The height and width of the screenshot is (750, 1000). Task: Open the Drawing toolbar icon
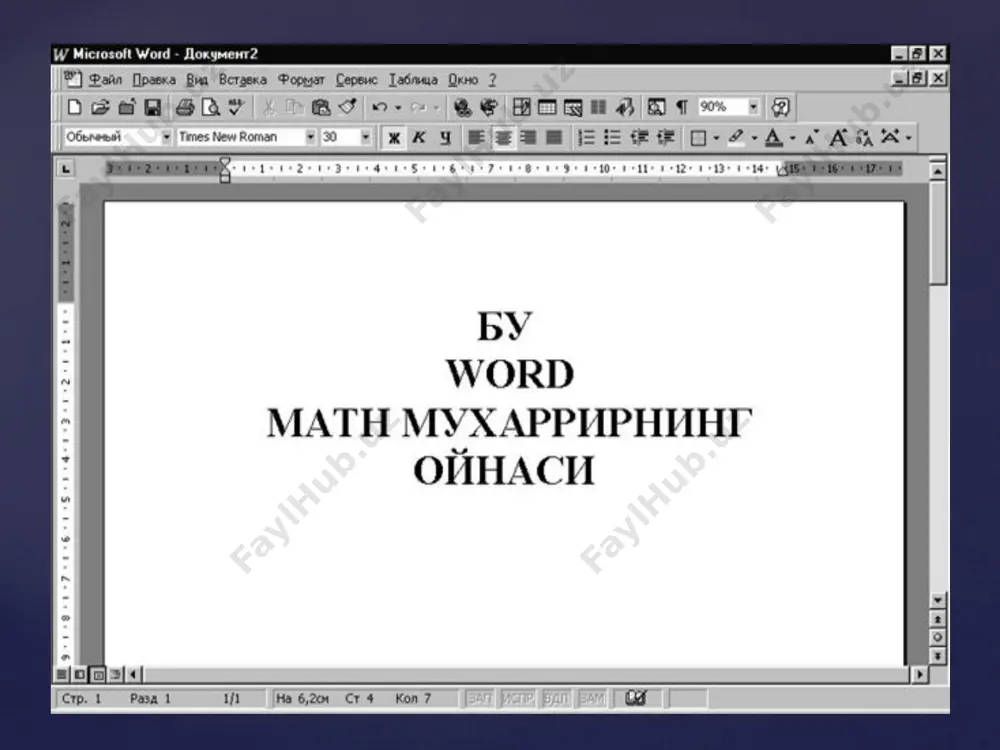tap(624, 107)
